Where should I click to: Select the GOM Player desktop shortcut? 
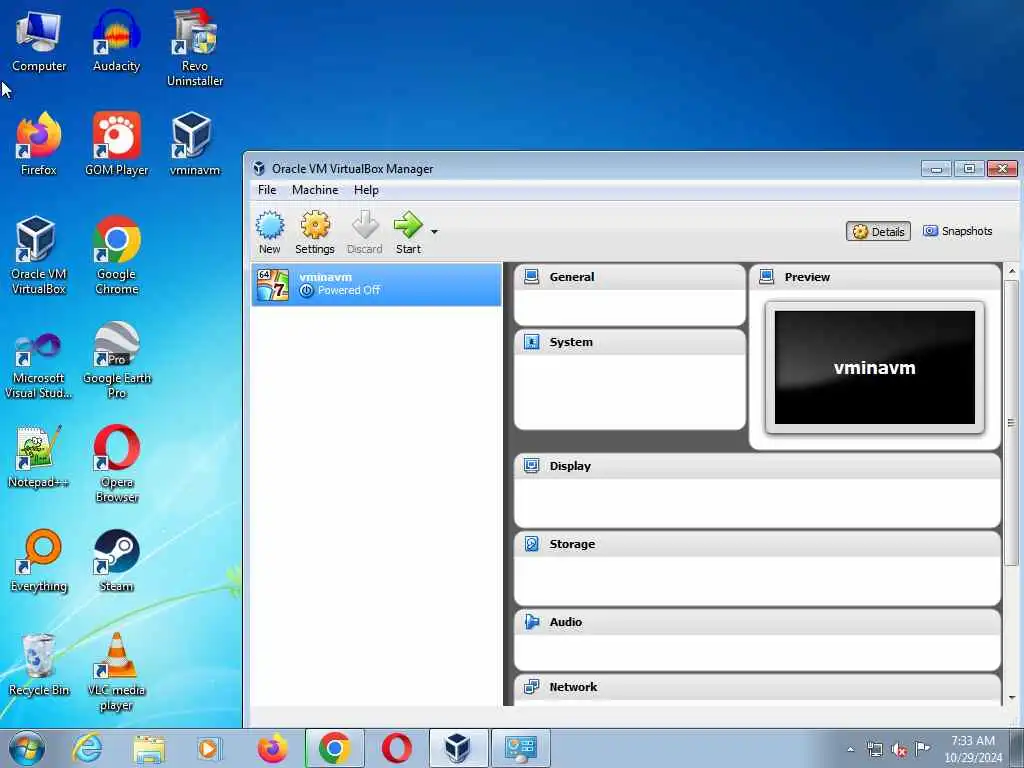coord(116,145)
